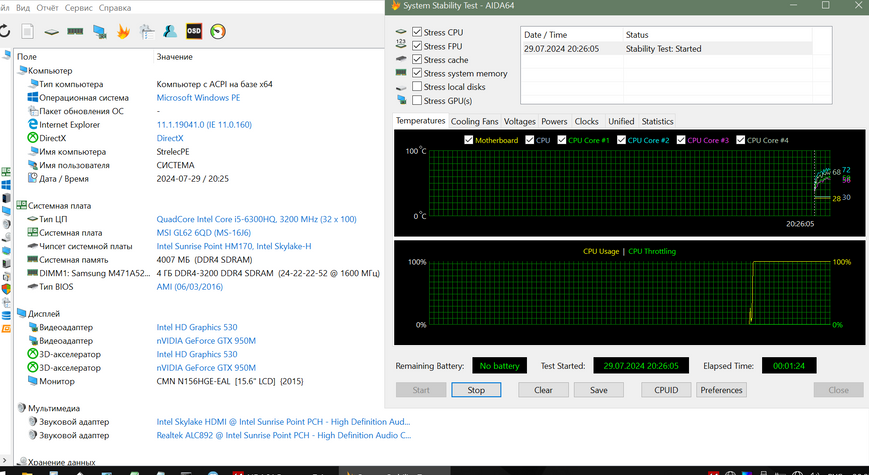Open the Отчёт menu
Viewport: 869px width, 475px height.
pos(48,8)
